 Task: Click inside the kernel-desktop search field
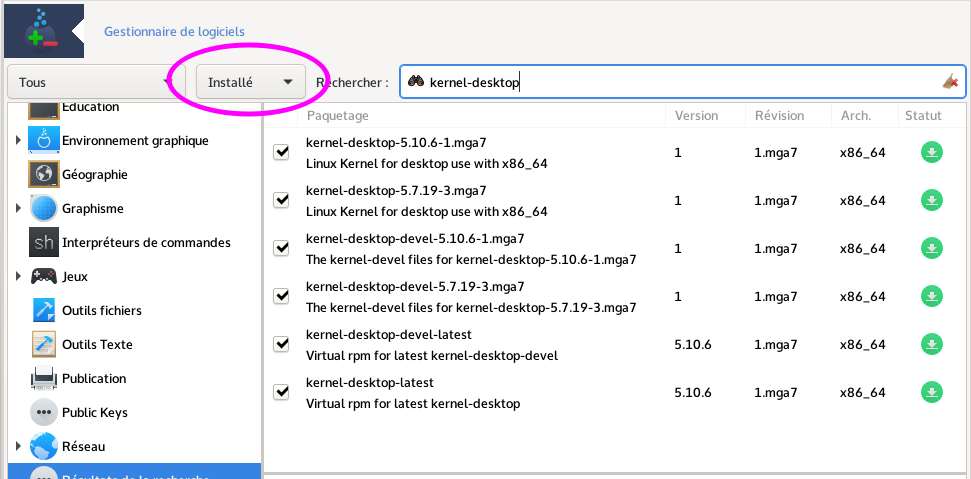[x=682, y=82]
